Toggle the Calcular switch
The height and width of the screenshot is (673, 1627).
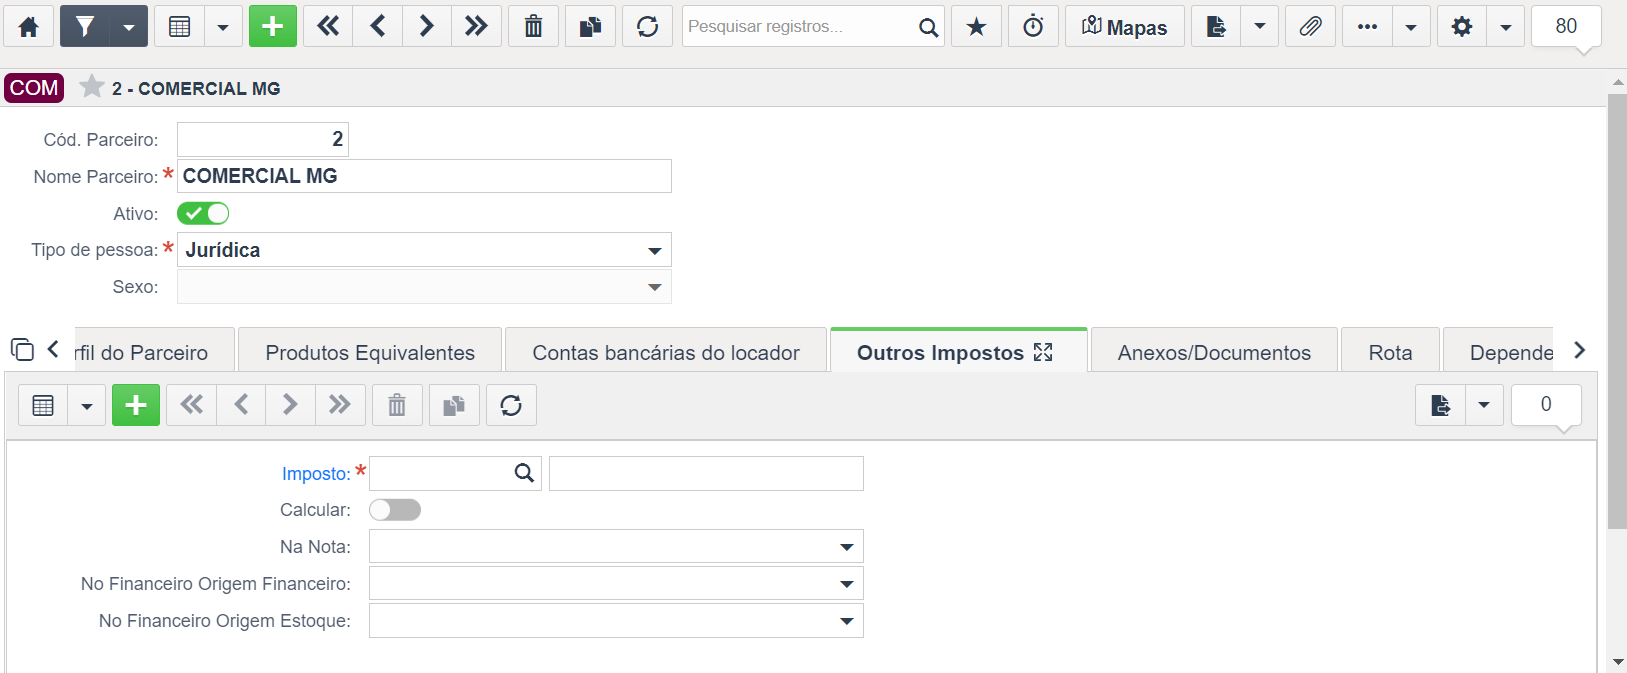[x=395, y=510]
